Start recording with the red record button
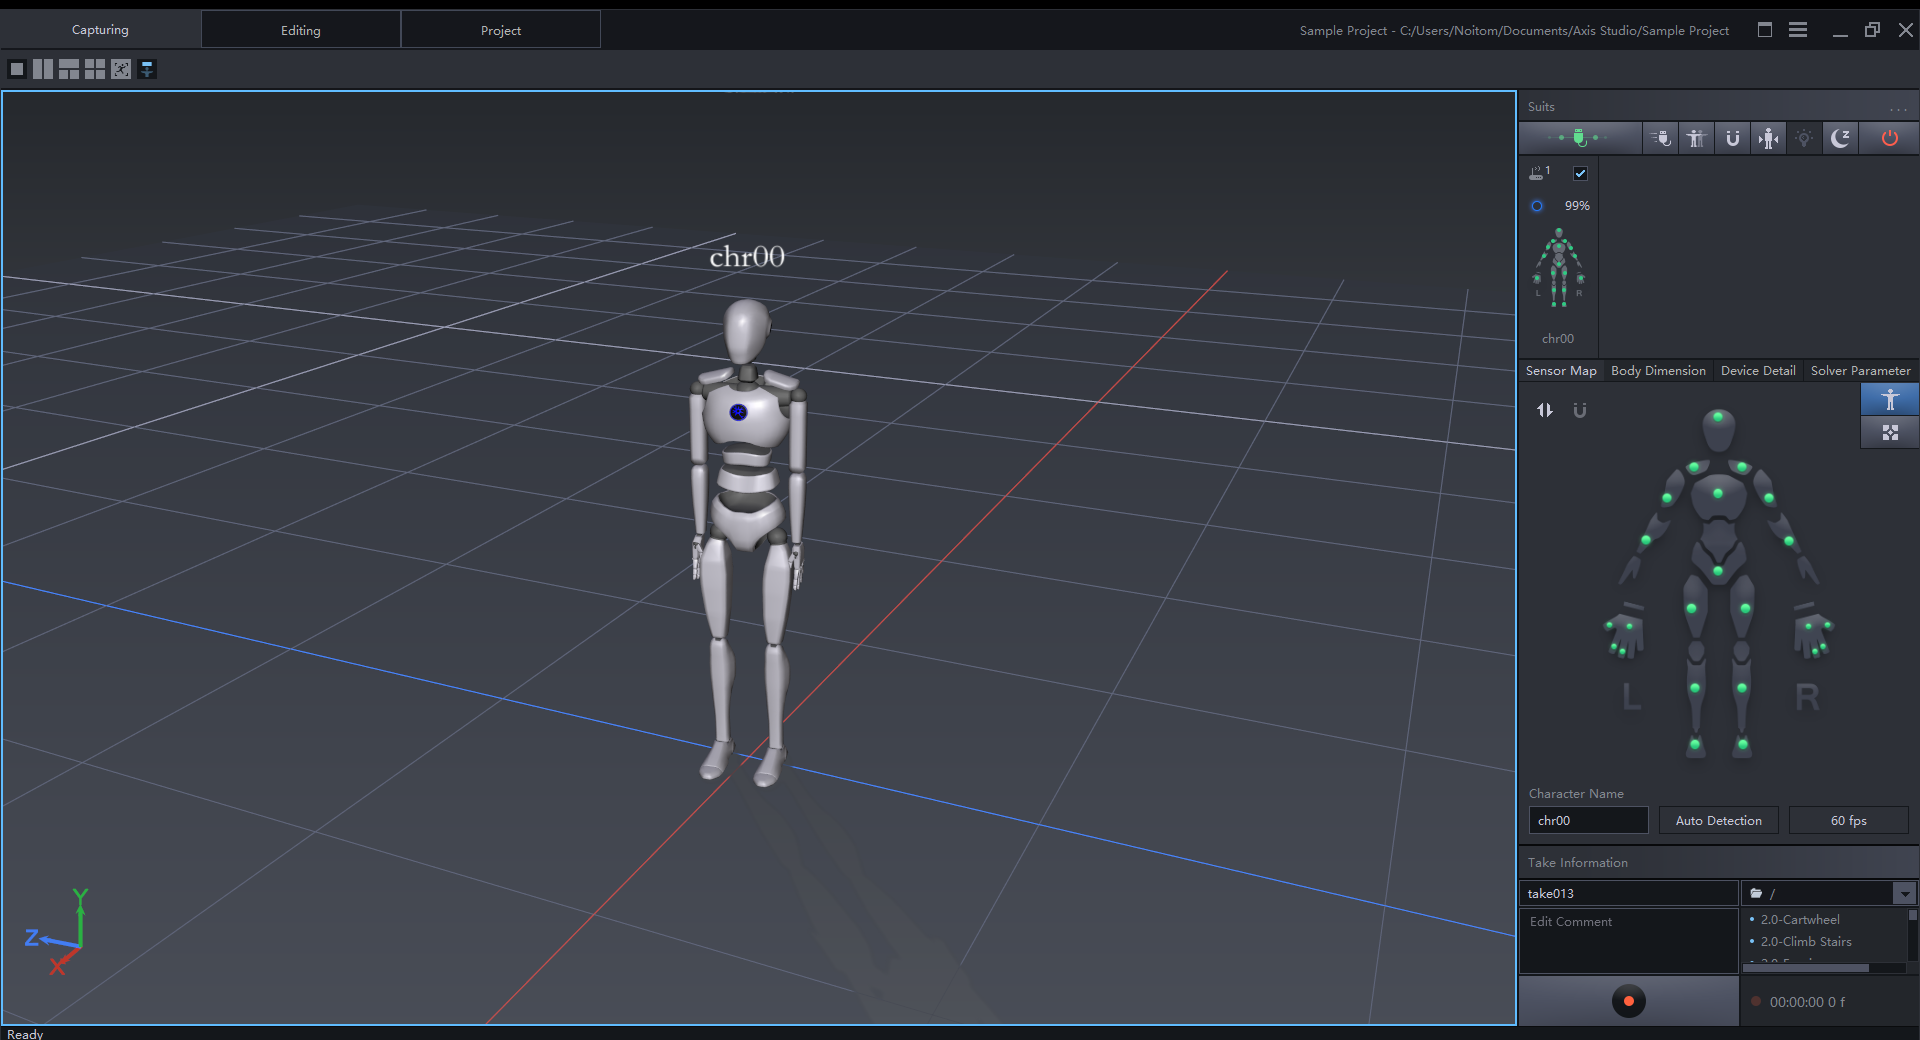This screenshot has width=1920, height=1040. pos(1628,1001)
